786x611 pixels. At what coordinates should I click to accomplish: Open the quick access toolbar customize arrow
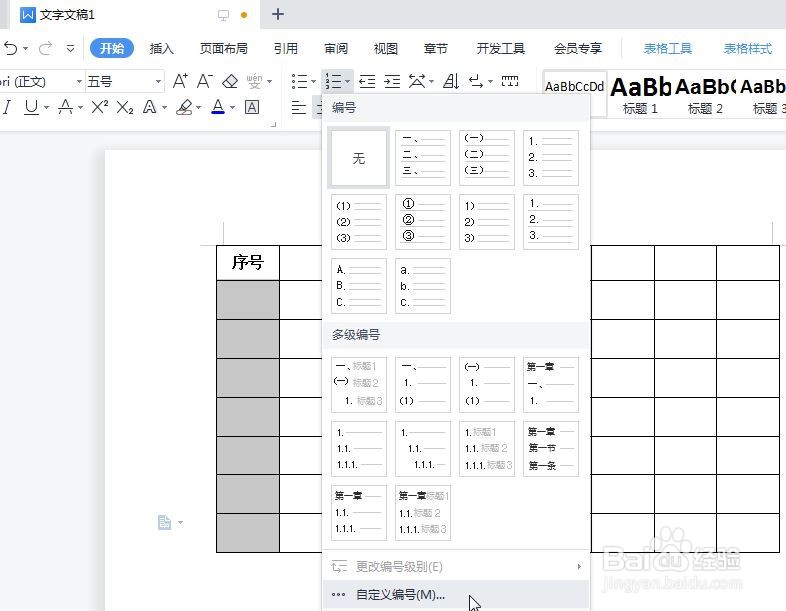pos(70,49)
